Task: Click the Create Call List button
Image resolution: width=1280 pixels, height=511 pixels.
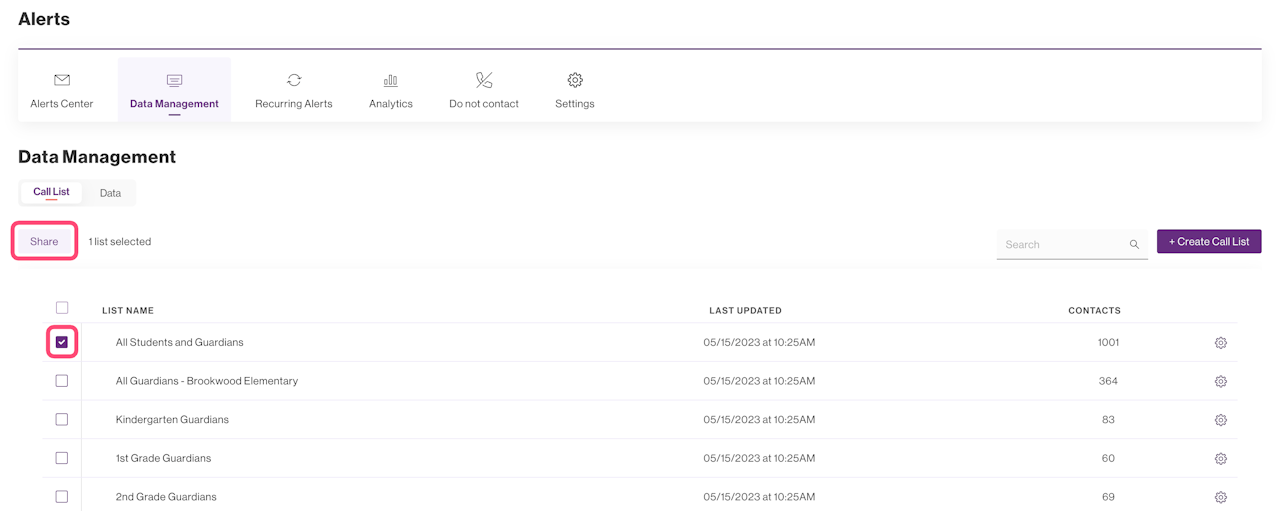Action: click(1209, 242)
